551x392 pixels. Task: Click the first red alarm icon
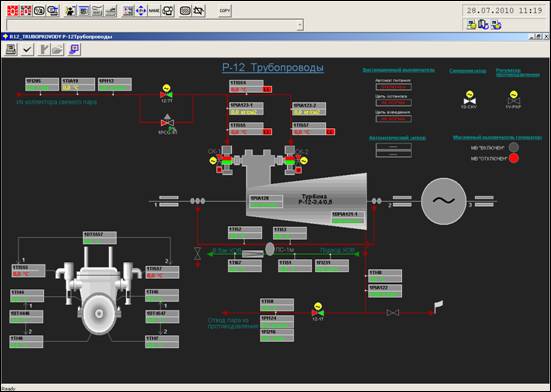(13, 11)
